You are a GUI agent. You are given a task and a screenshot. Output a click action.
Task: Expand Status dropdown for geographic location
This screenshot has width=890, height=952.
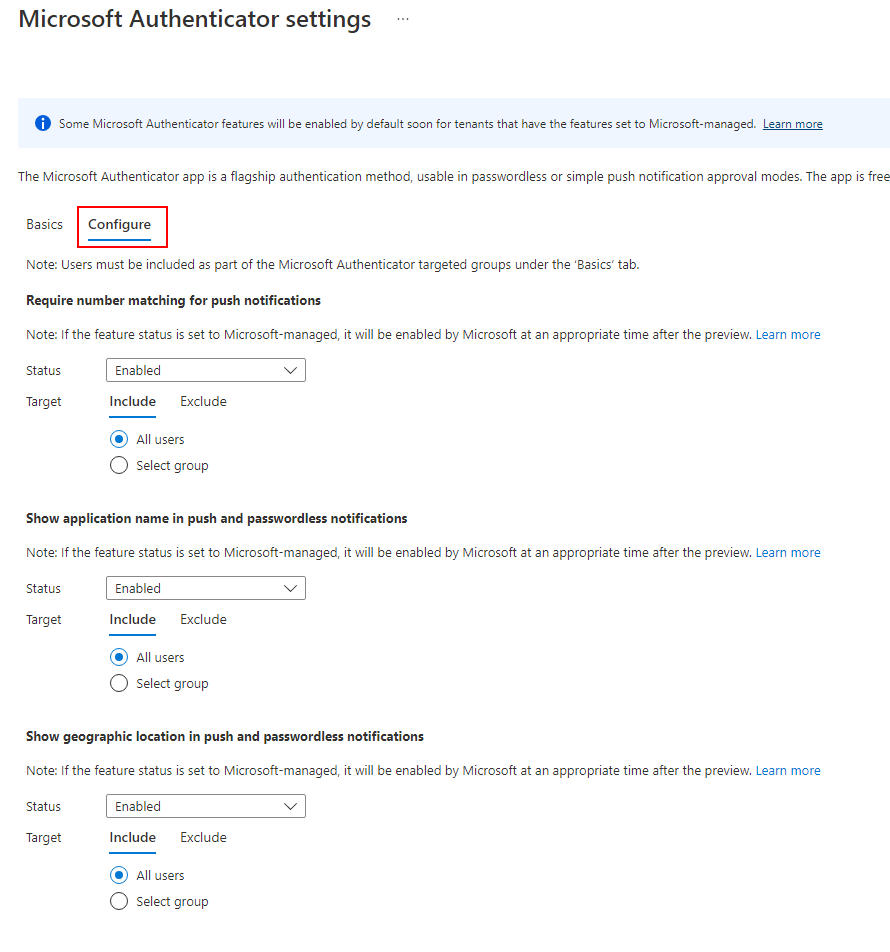pyautogui.click(x=206, y=806)
